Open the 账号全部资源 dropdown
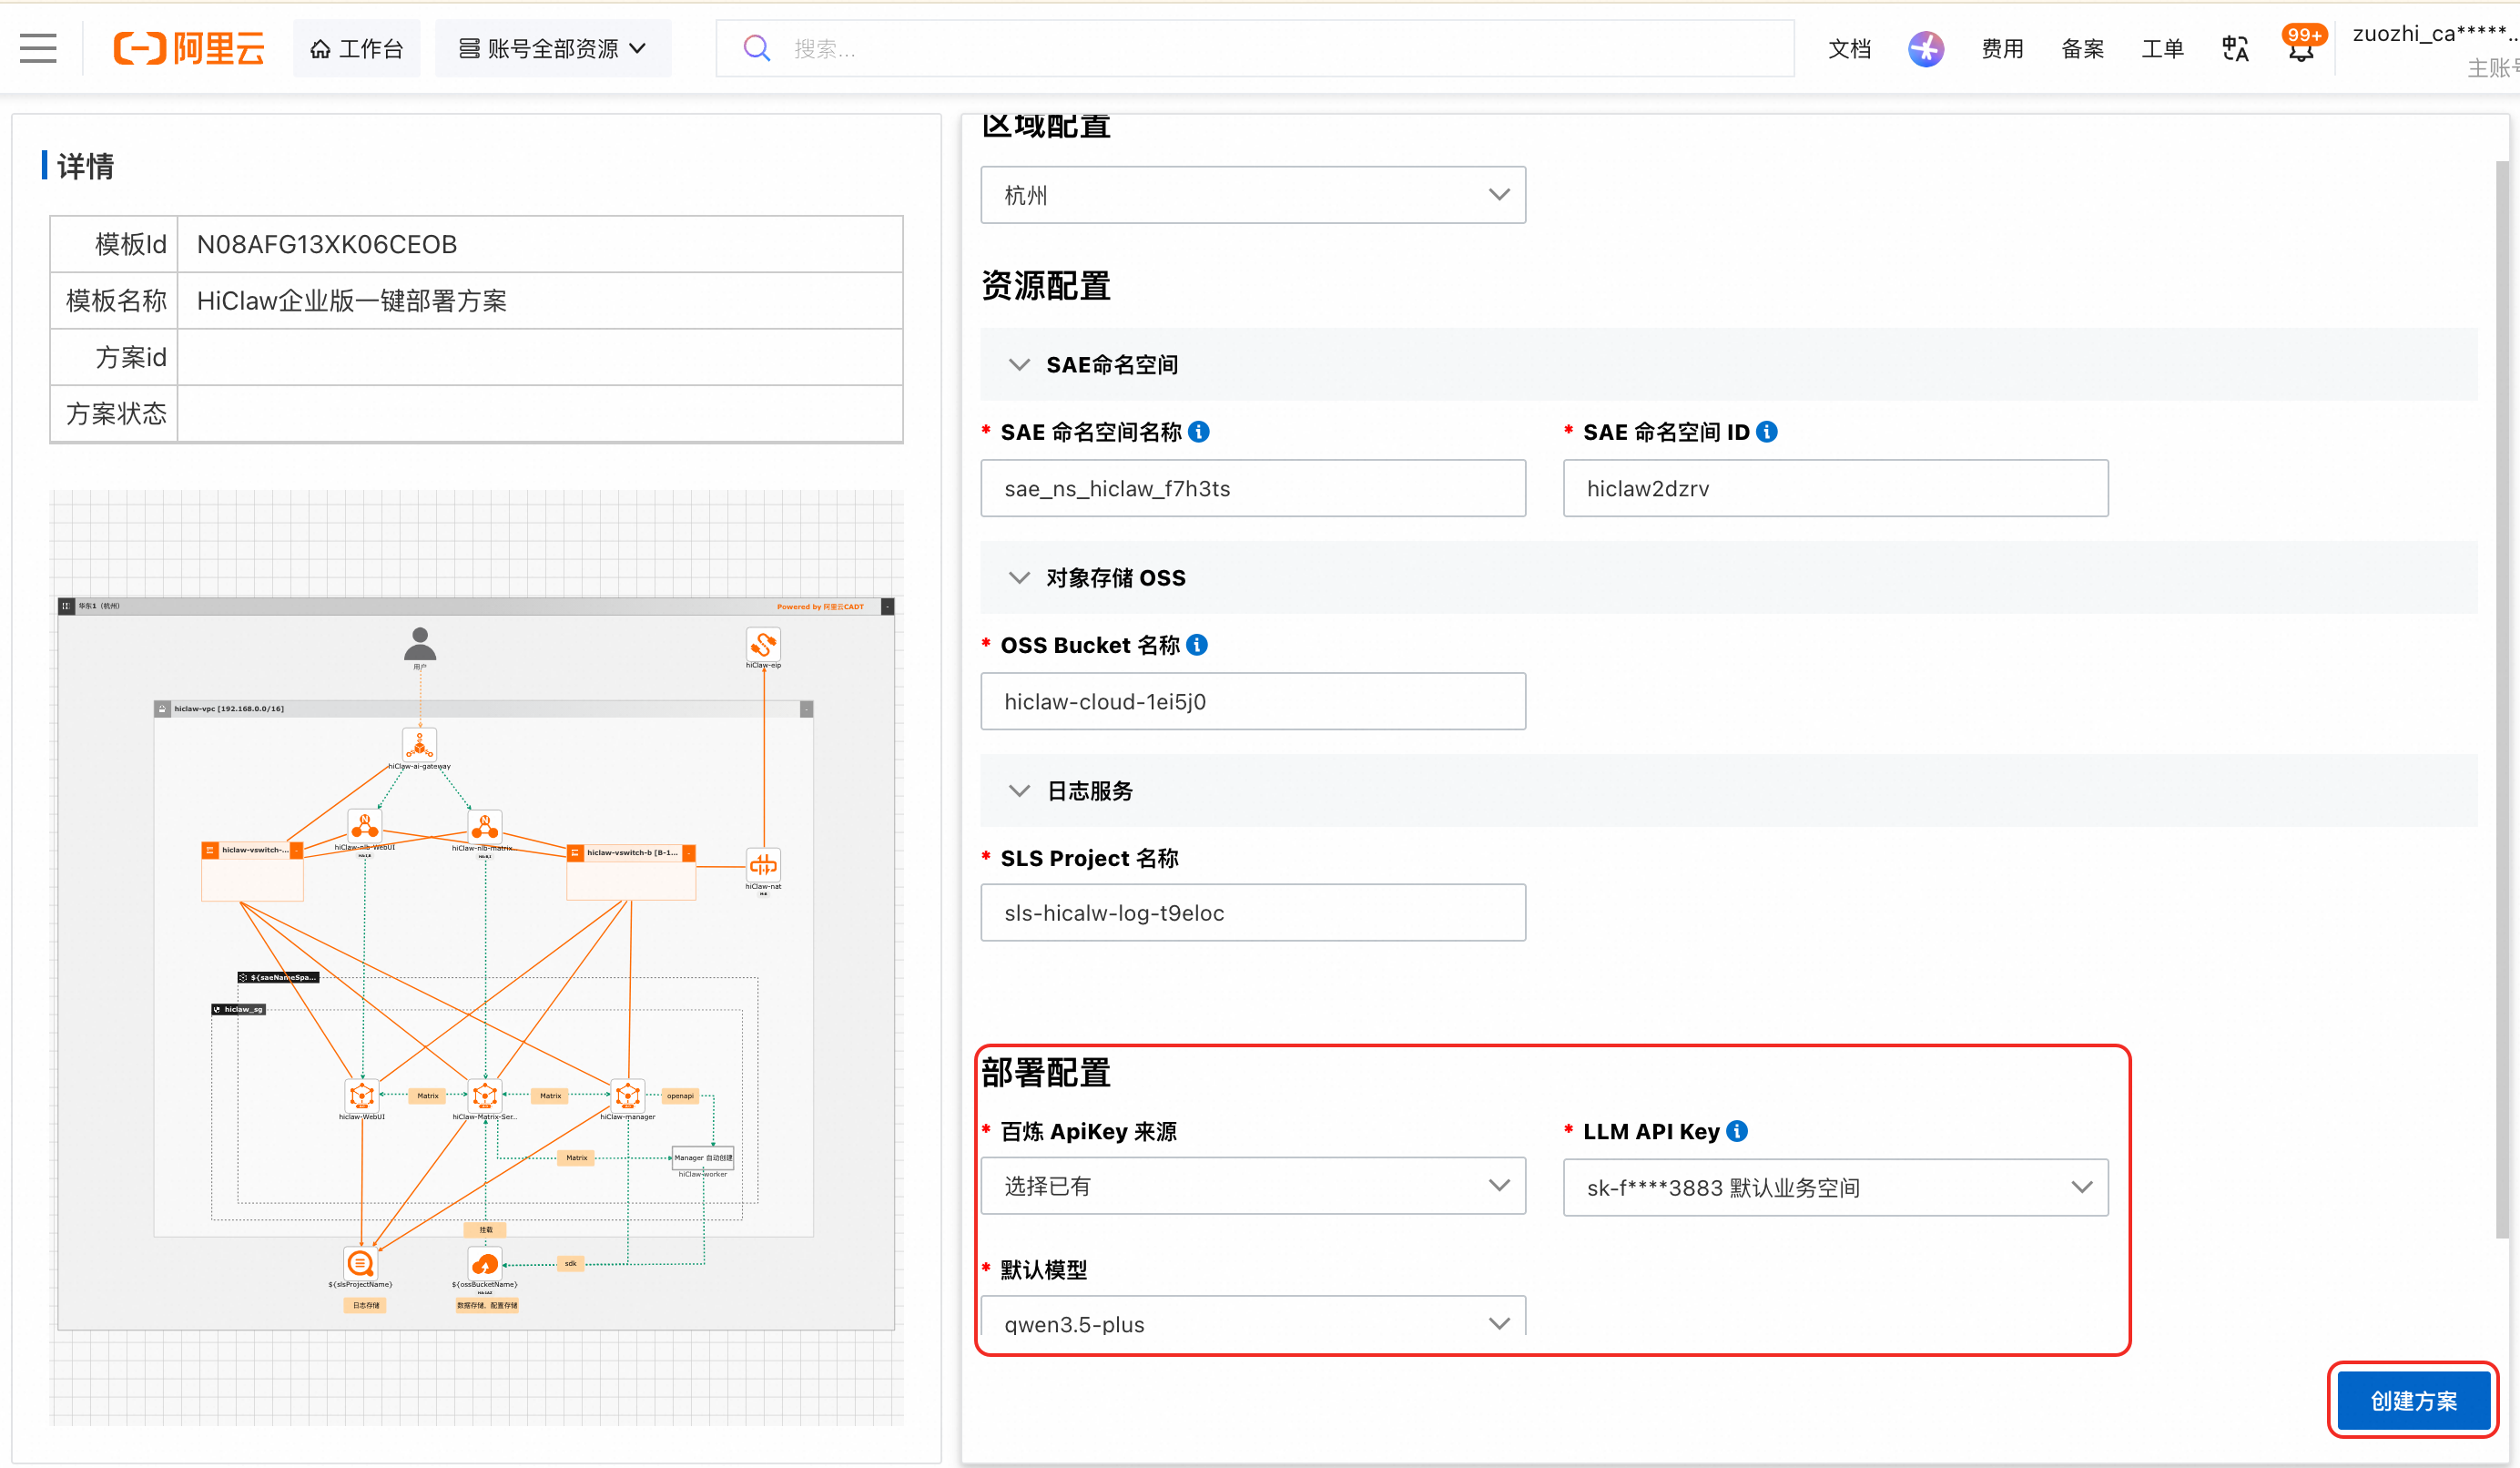Screen dimensions: 2520x1468 (553, 48)
